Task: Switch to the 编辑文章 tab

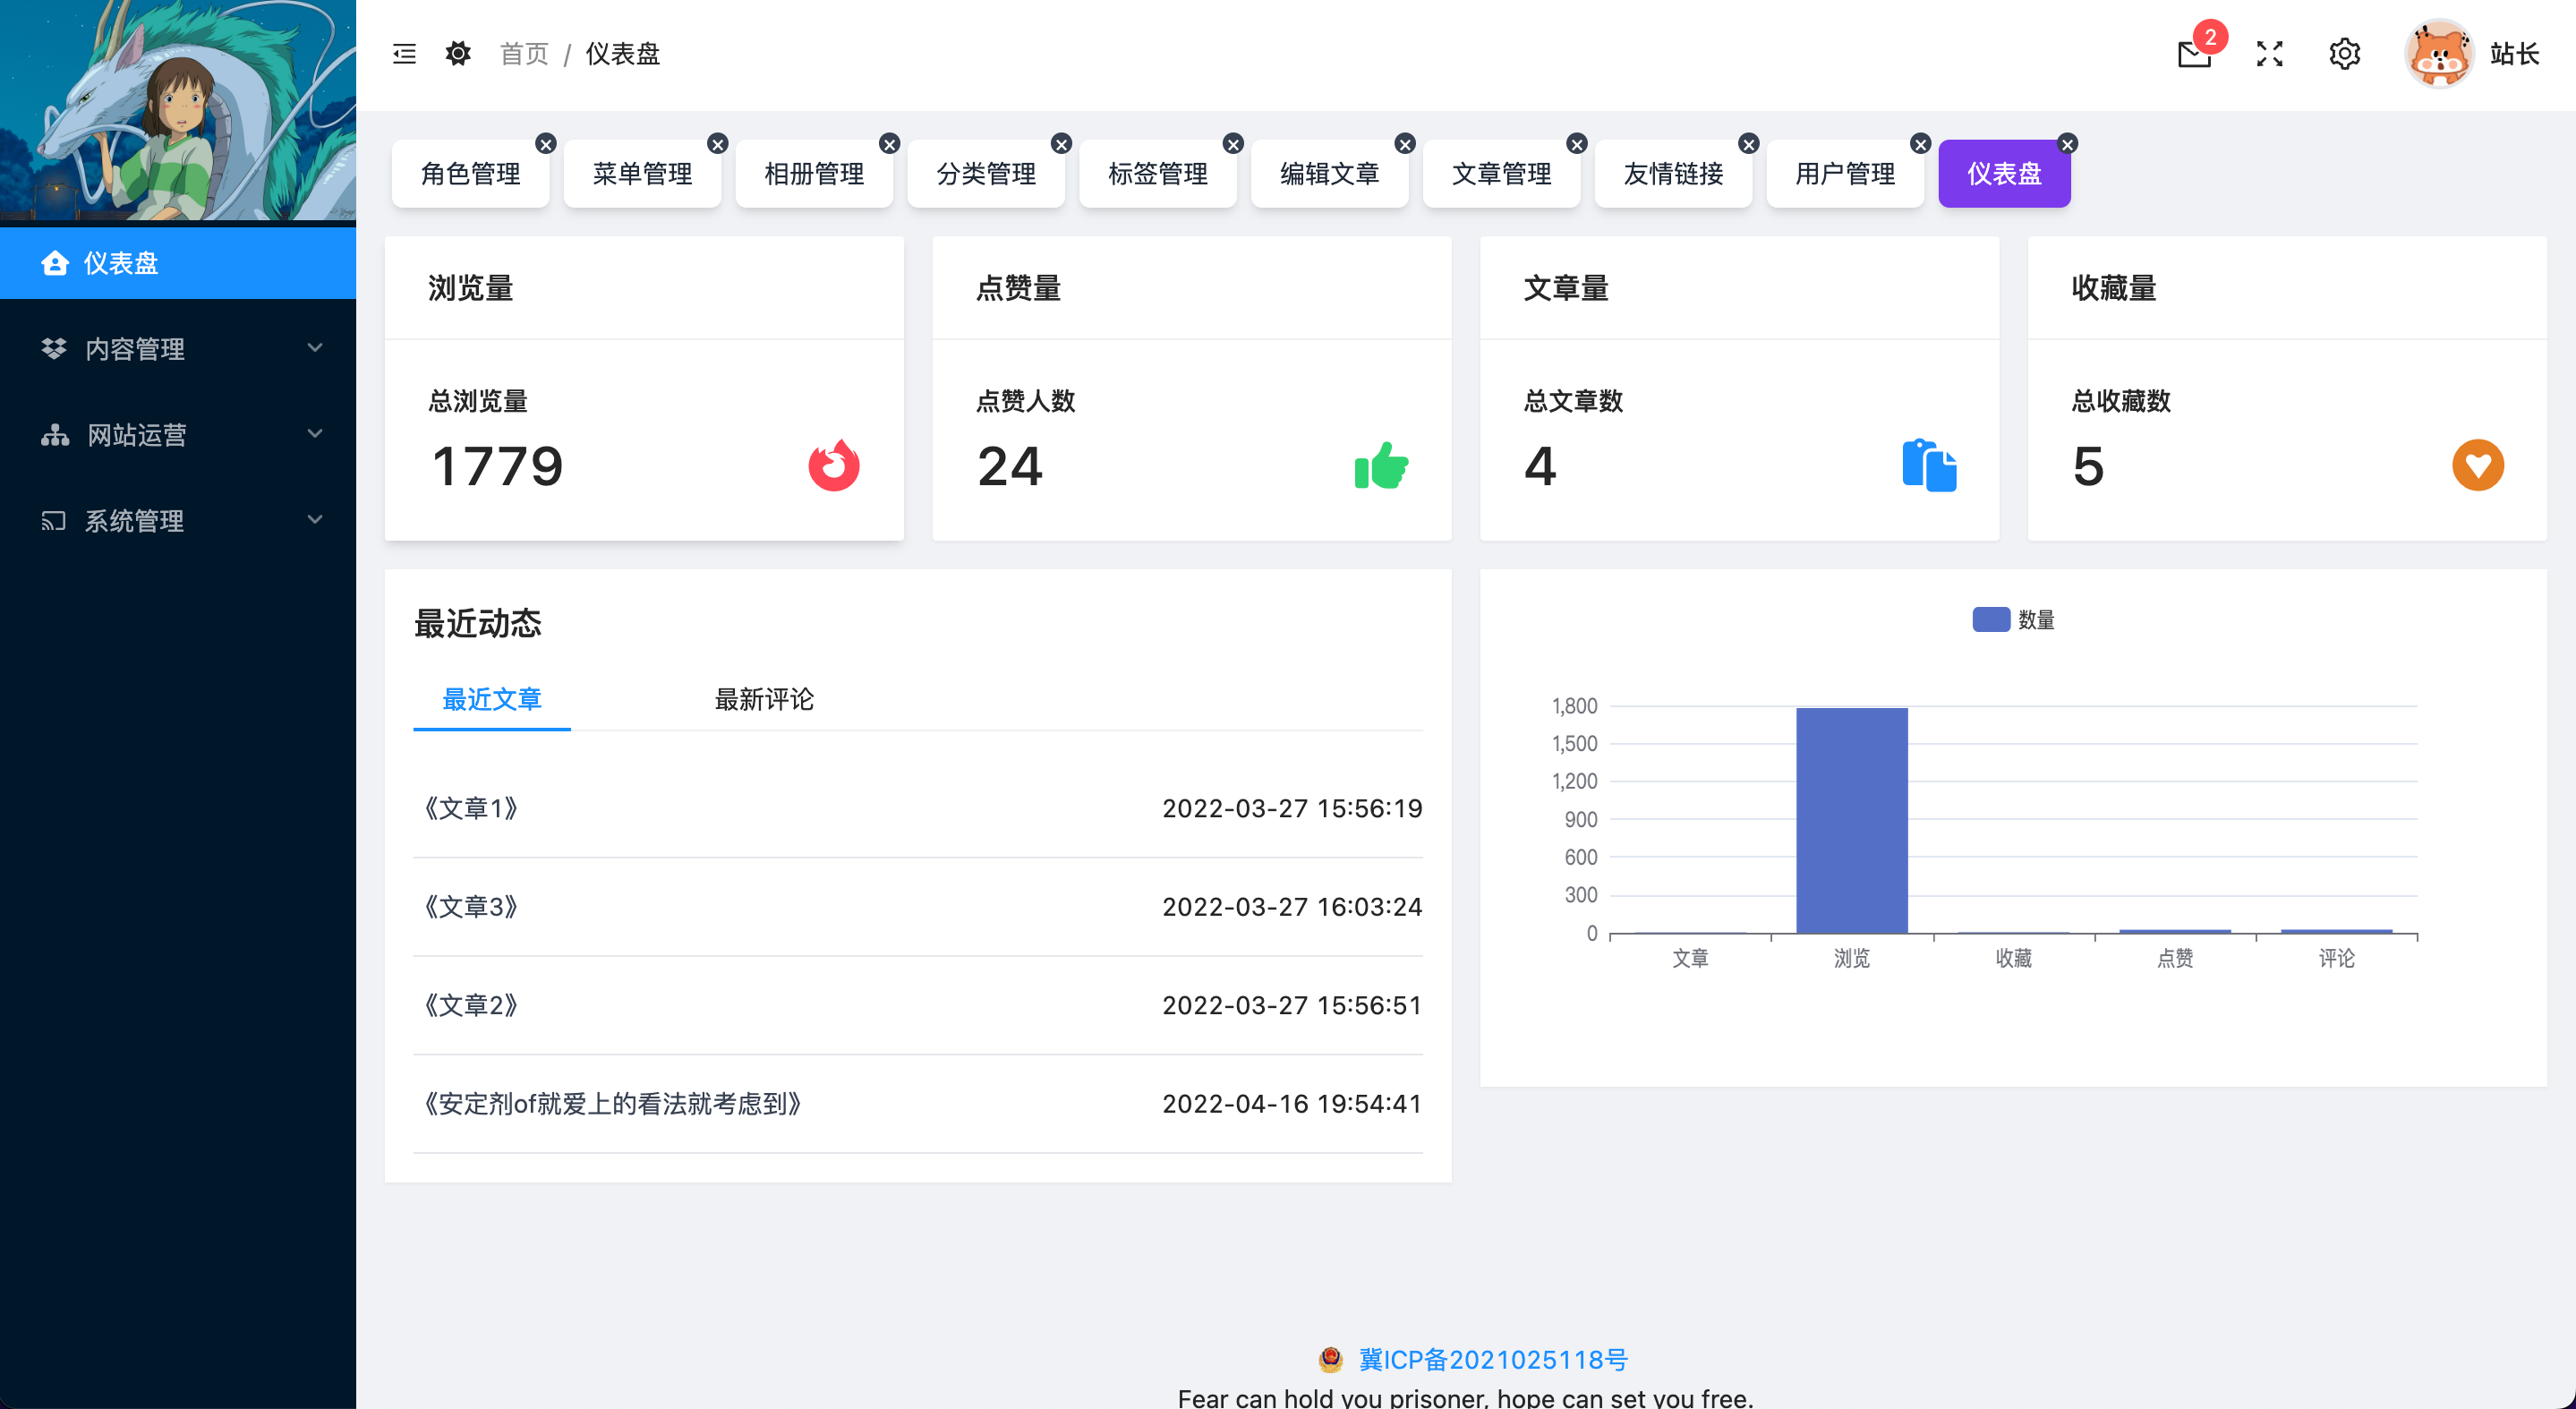Action: click(1330, 174)
